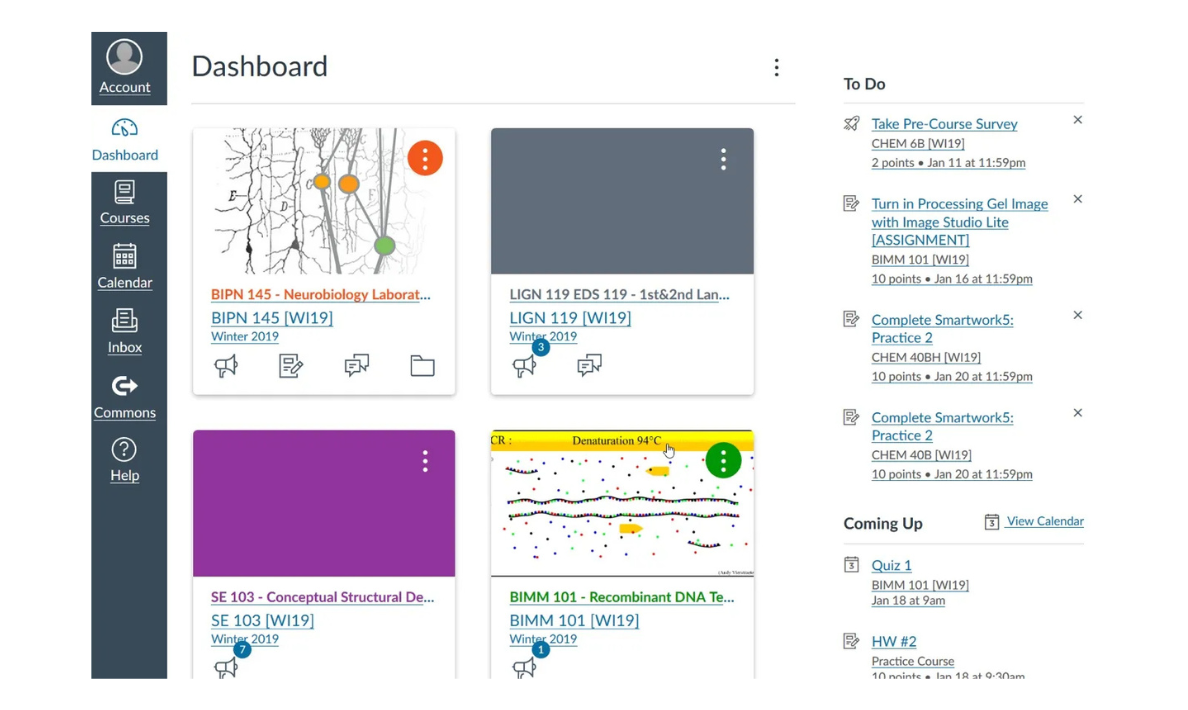Open Calendar in sidebar navigation
The height and width of the screenshot is (710, 1188).
pyautogui.click(x=125, y=267)
